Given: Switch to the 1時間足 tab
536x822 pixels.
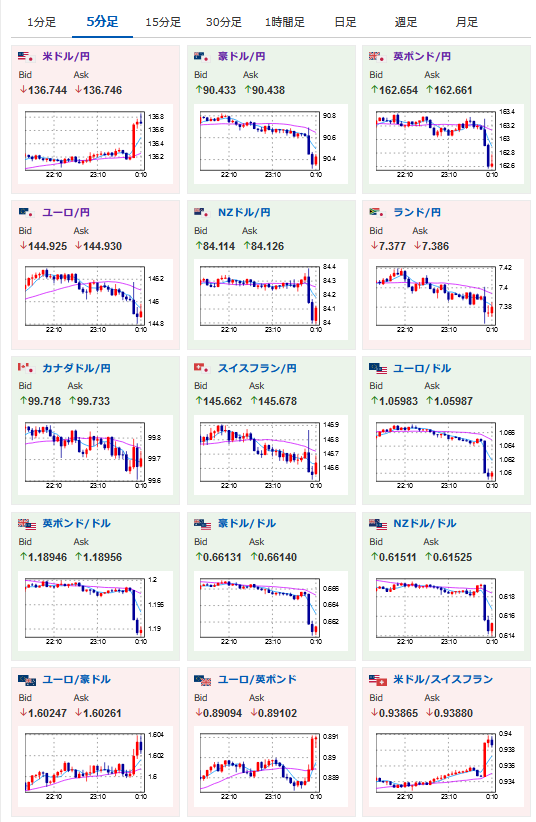Looking at the screenshot, I should click(285, 22).
